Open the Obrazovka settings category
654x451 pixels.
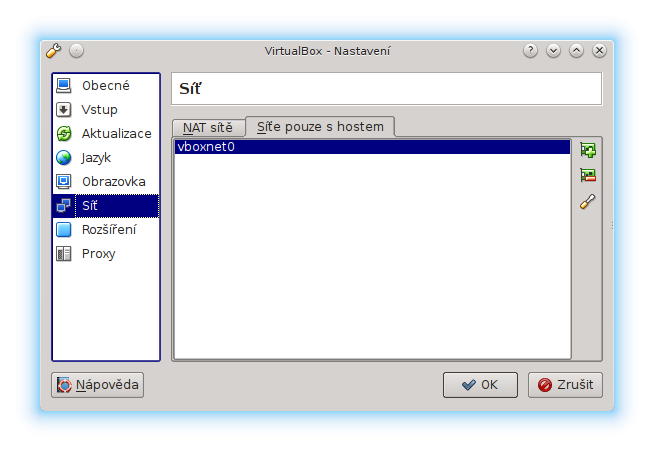click(106, 182)
